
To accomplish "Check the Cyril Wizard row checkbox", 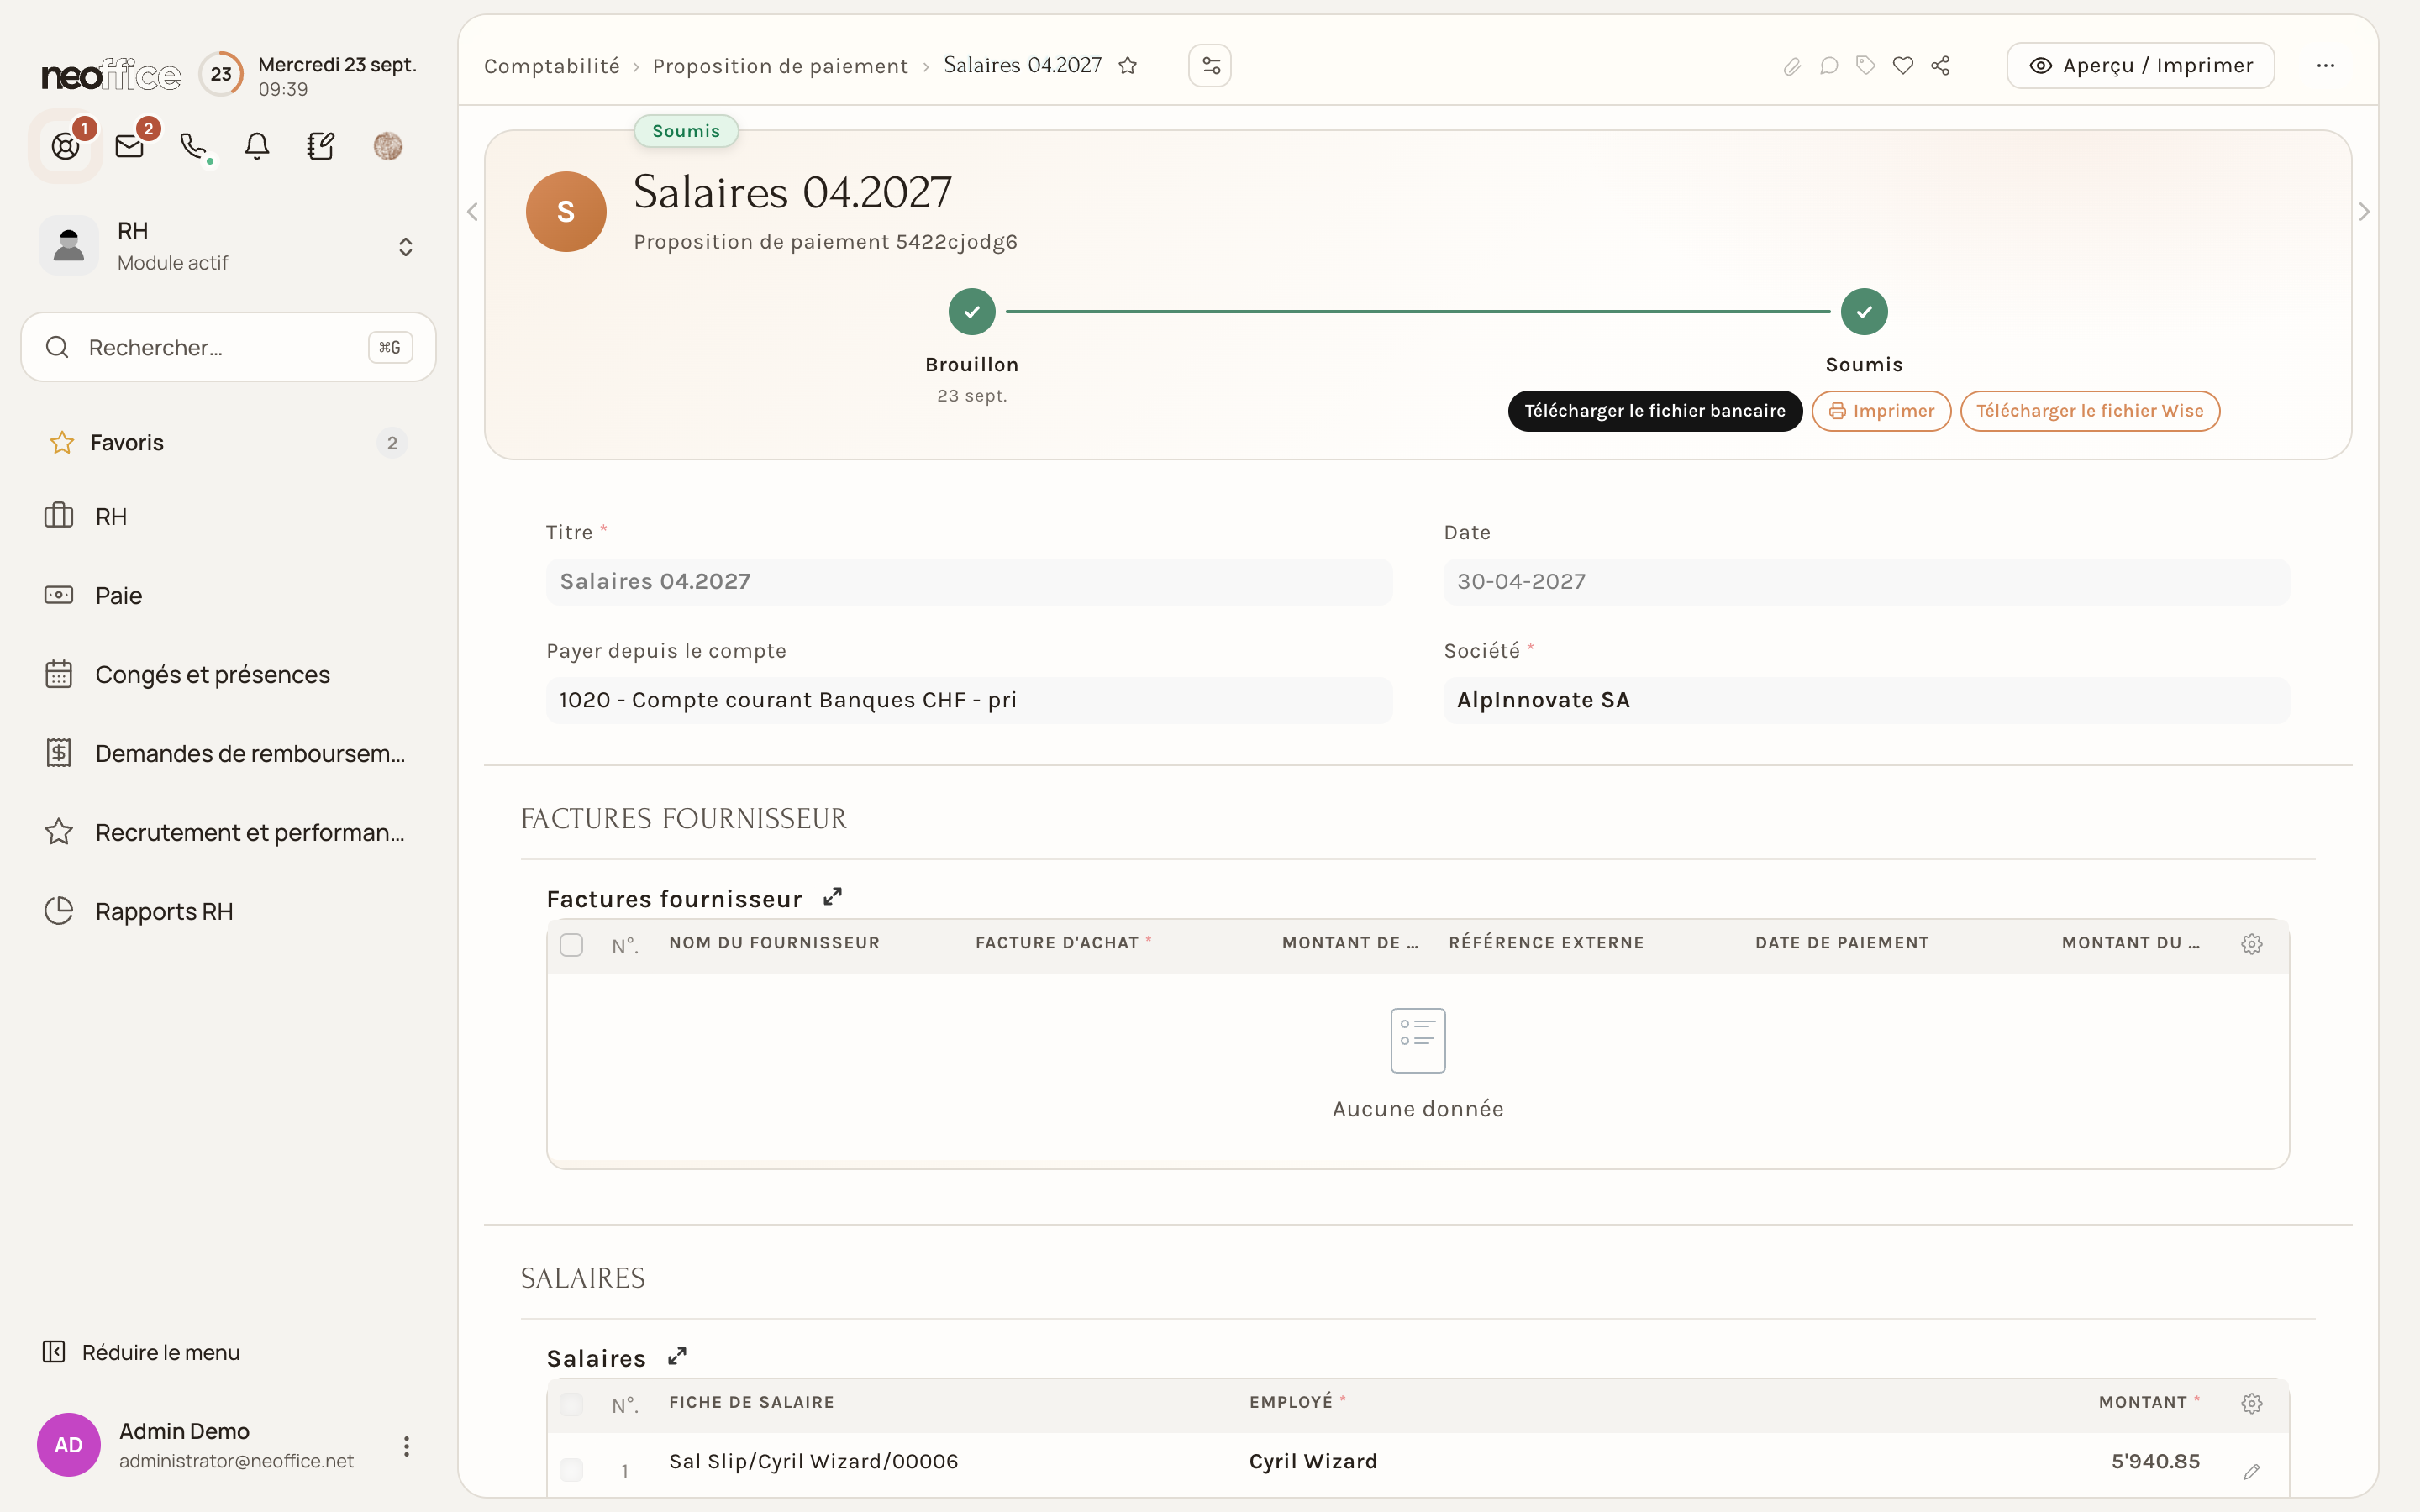I will point(571,1469).
